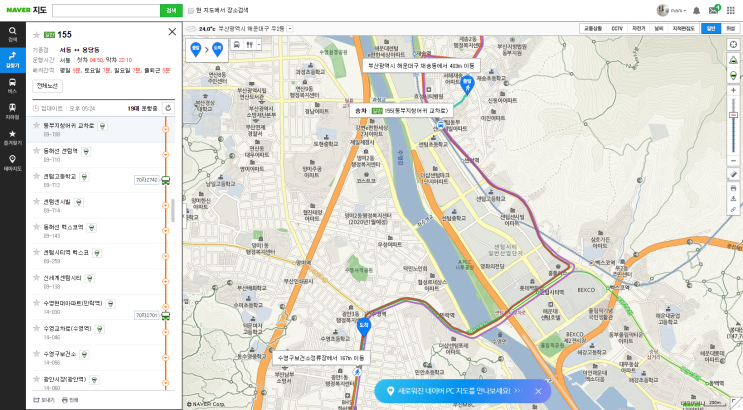Viewport: 743px width, 410px height.
Task: Open notifications bell in the header
Action: (696, 10)
